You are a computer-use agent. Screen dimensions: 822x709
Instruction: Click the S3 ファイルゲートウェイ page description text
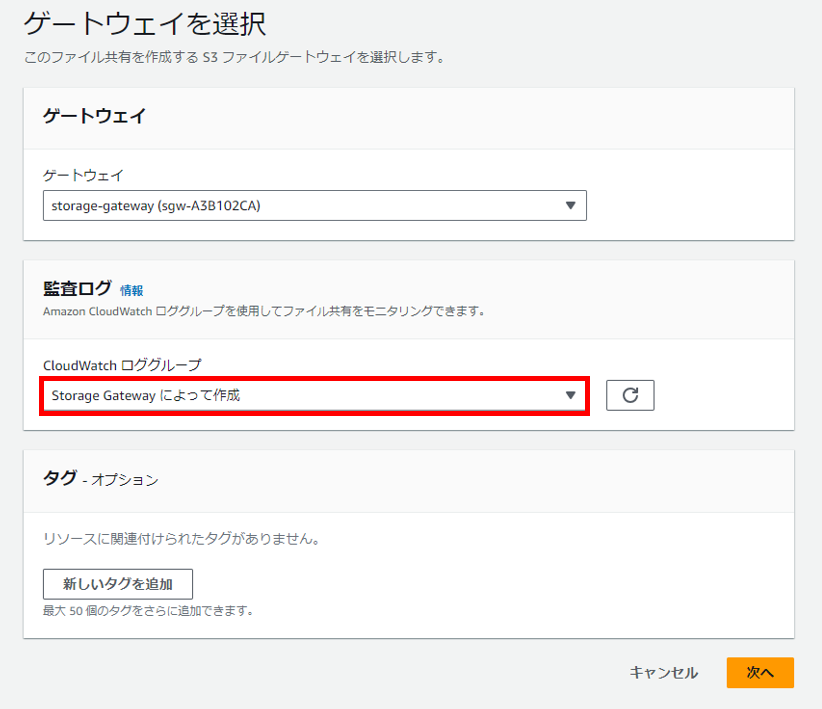coord(234,57)
